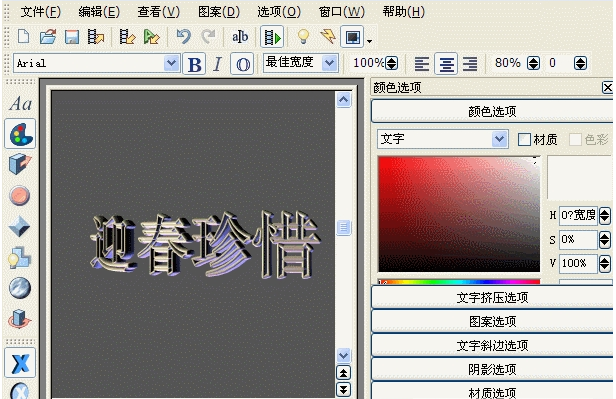
Task: Select the orange sphere tool in sidebar
Action: (19, 195)
